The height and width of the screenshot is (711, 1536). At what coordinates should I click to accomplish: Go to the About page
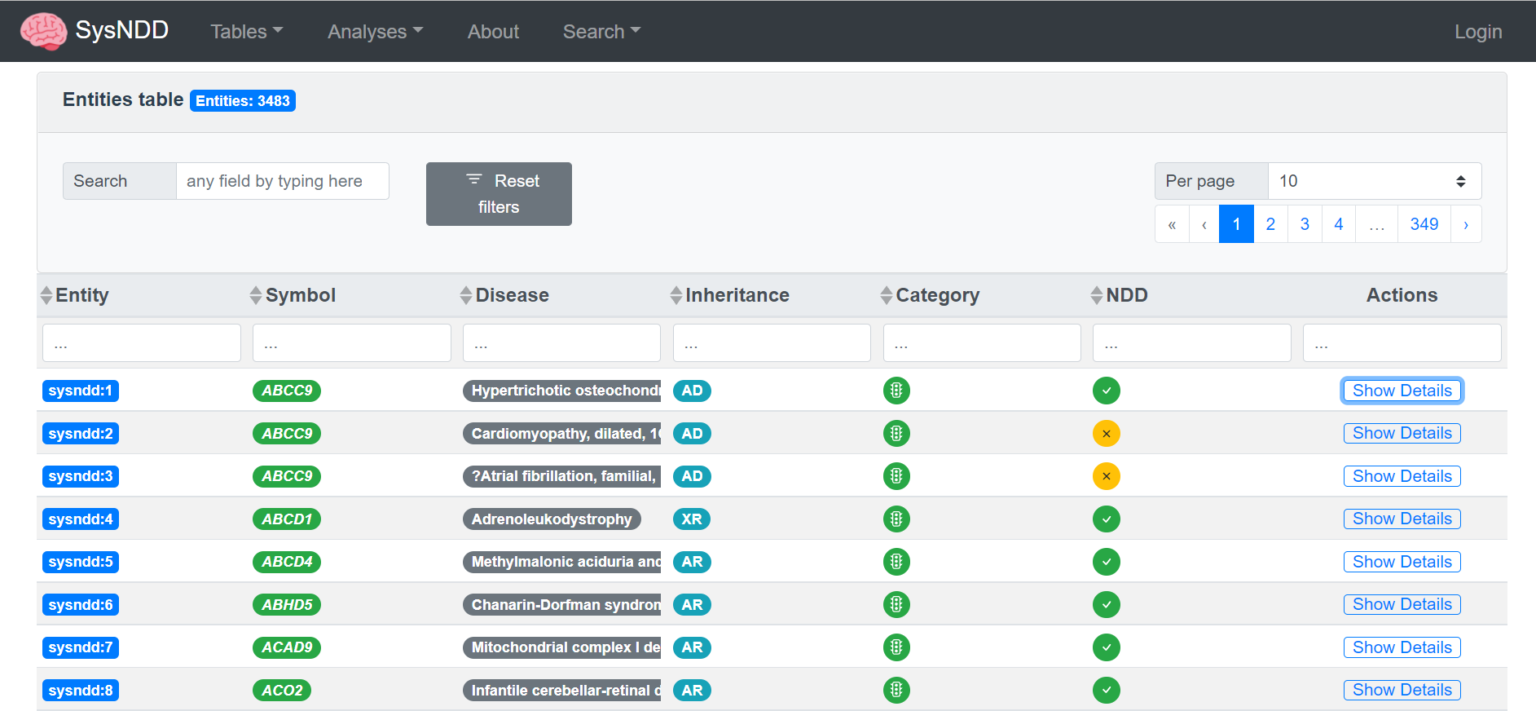(x=493, y=32)
